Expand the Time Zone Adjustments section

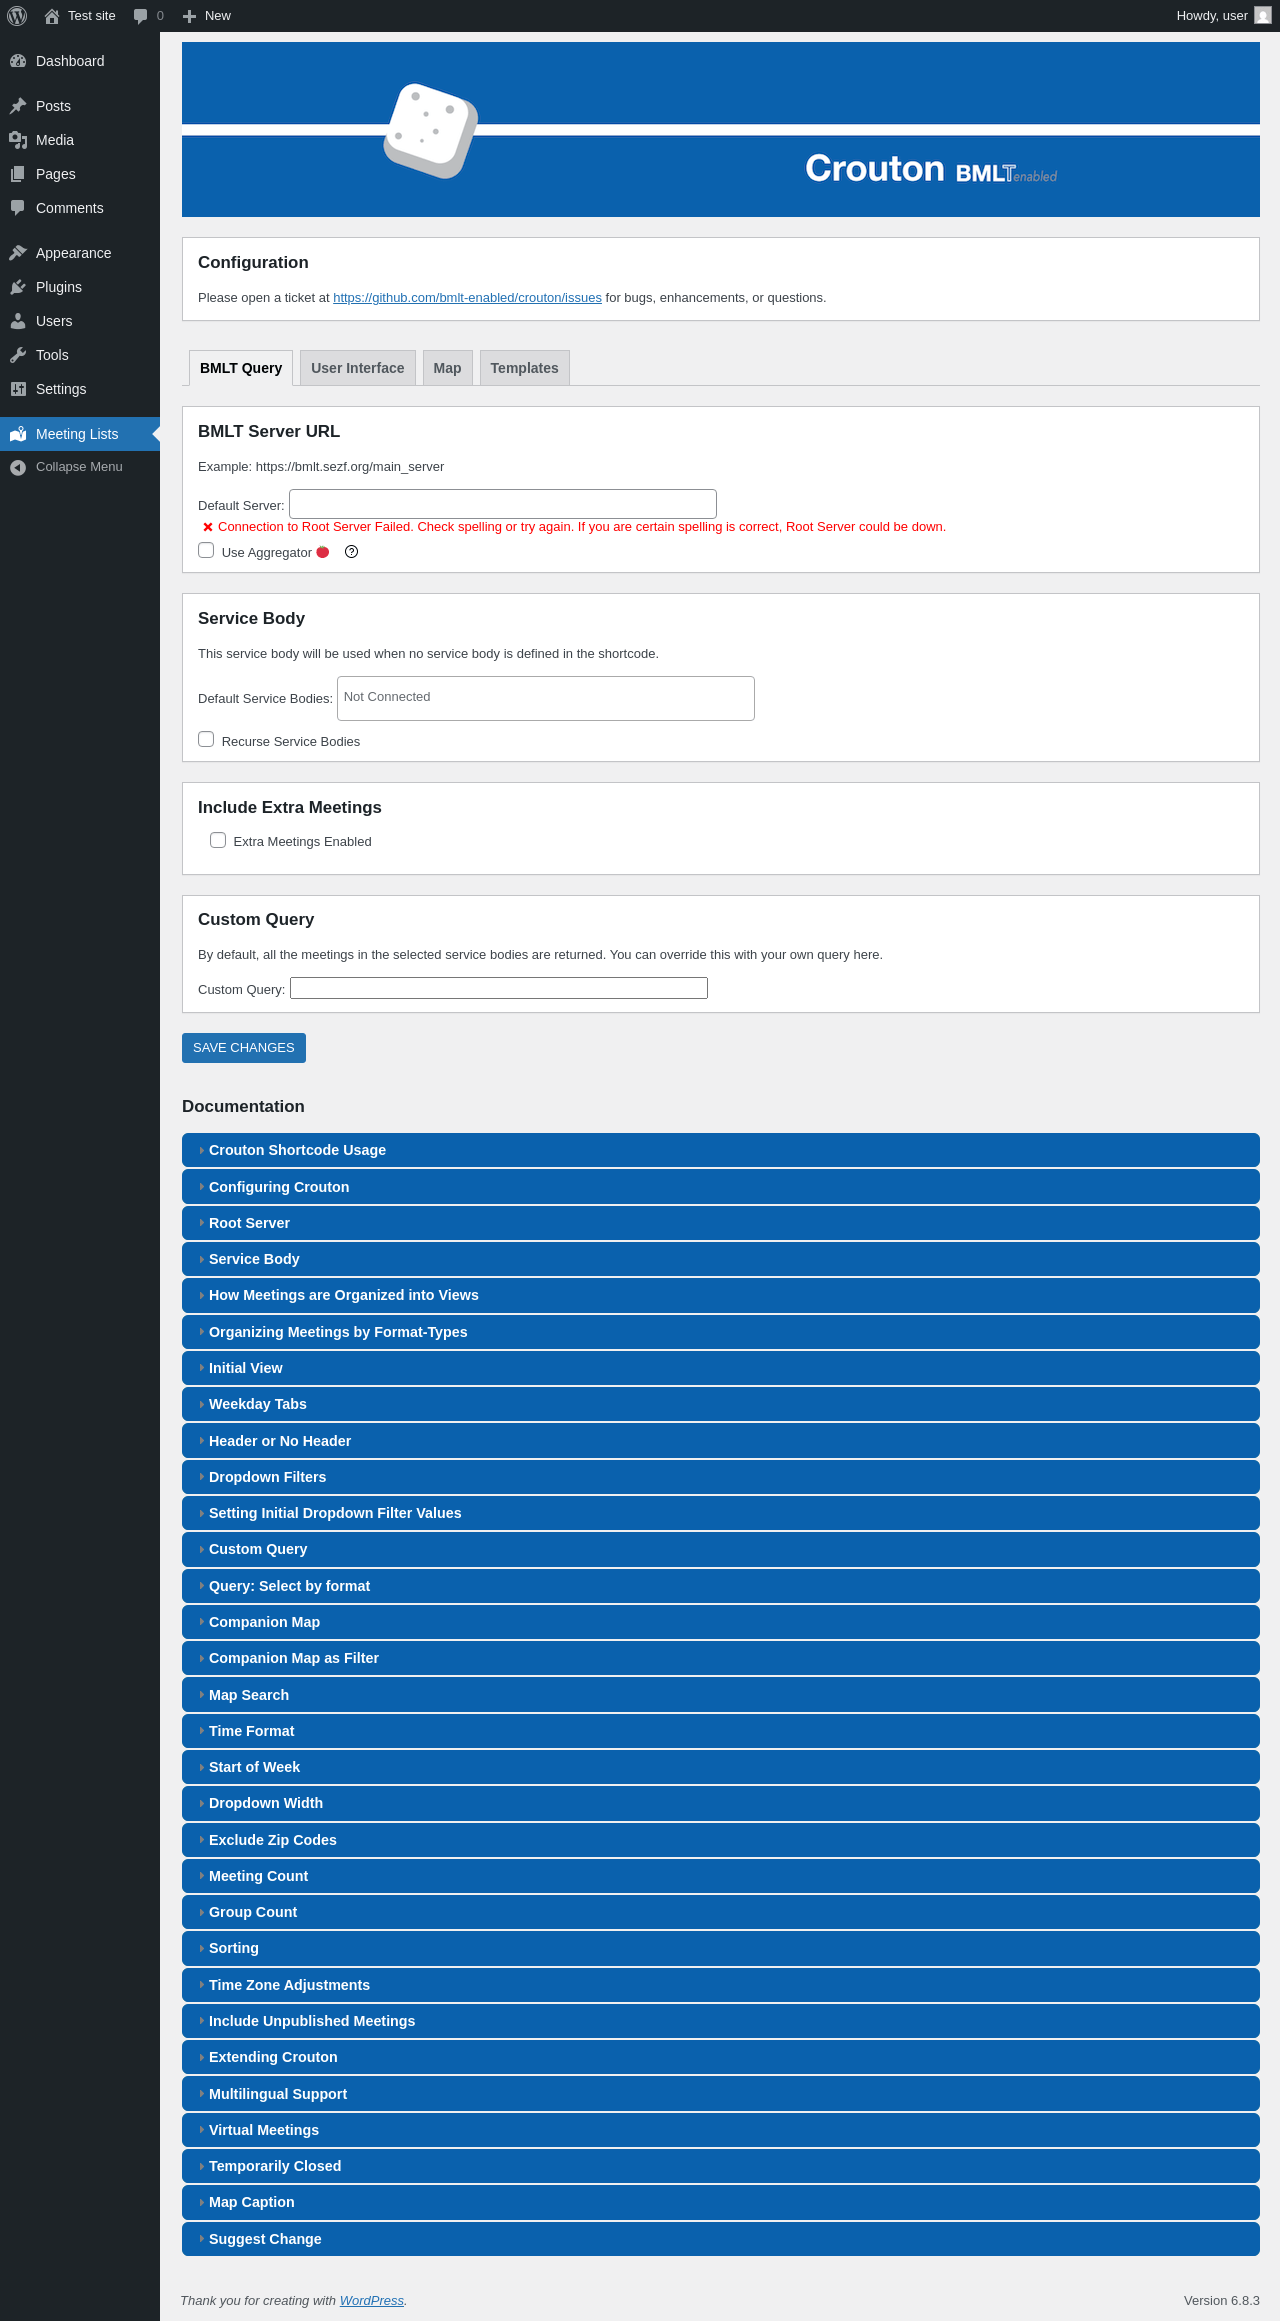point(720,1985)
